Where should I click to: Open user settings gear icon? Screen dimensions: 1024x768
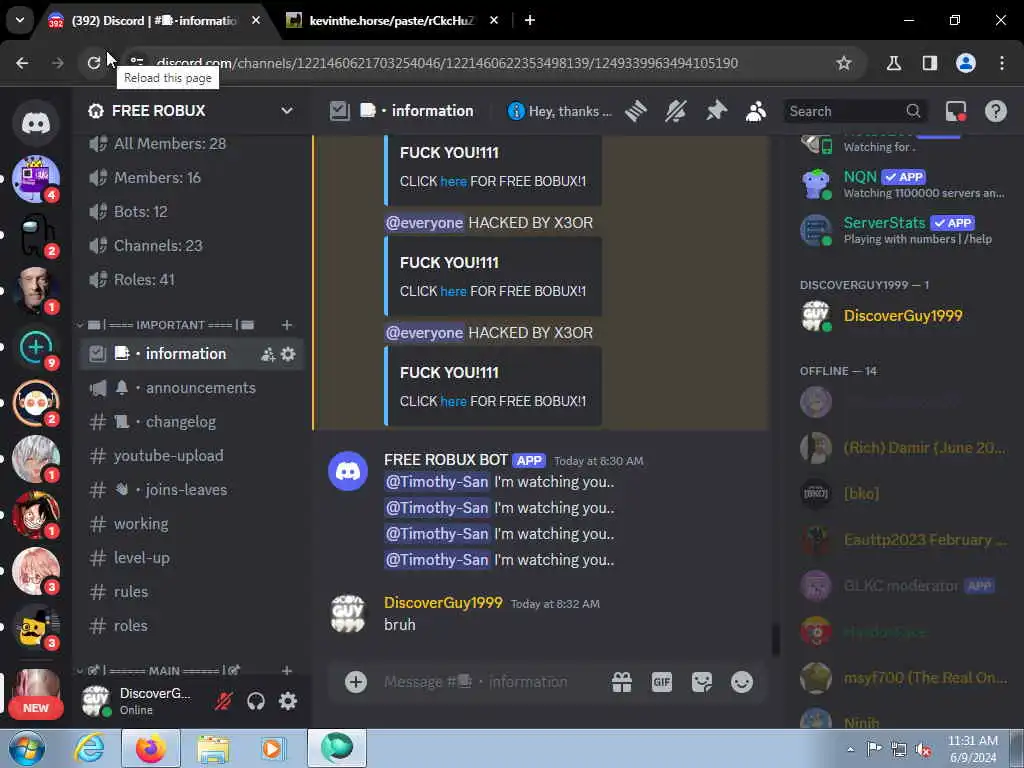288,701
